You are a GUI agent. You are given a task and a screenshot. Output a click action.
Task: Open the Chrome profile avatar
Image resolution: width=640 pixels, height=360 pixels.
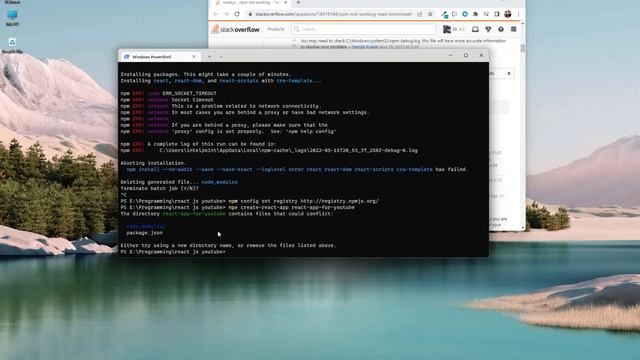pyautogui.click(x=508, y=14)
